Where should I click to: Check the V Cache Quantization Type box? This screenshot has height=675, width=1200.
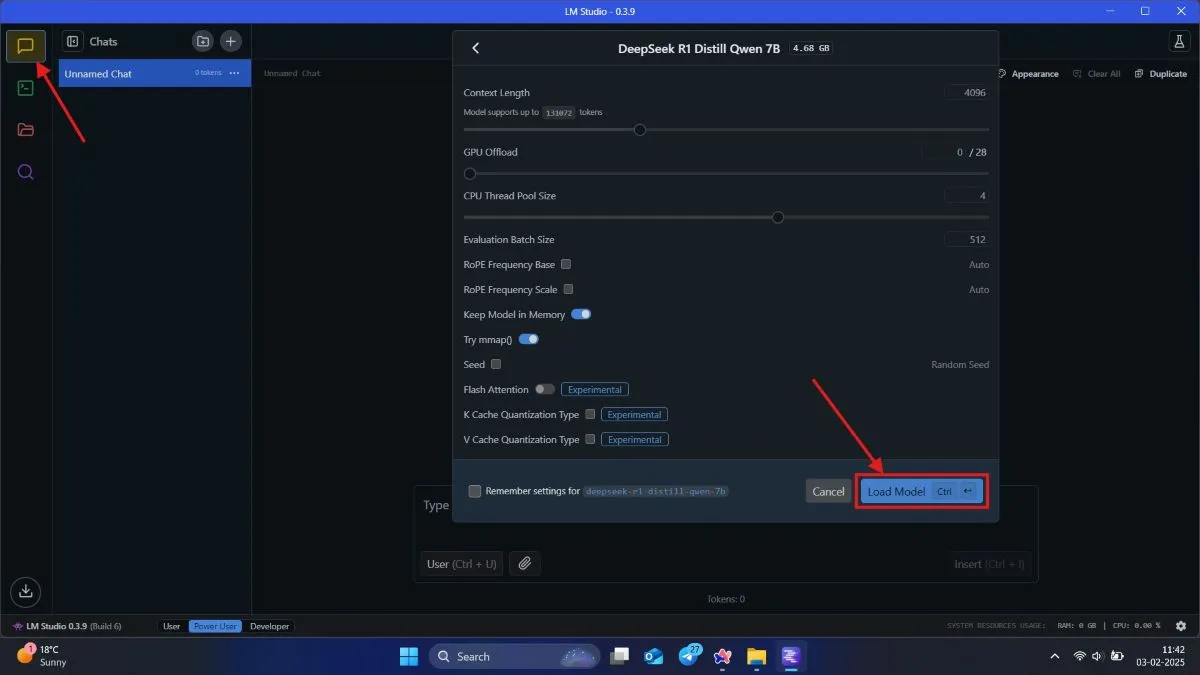590,439
